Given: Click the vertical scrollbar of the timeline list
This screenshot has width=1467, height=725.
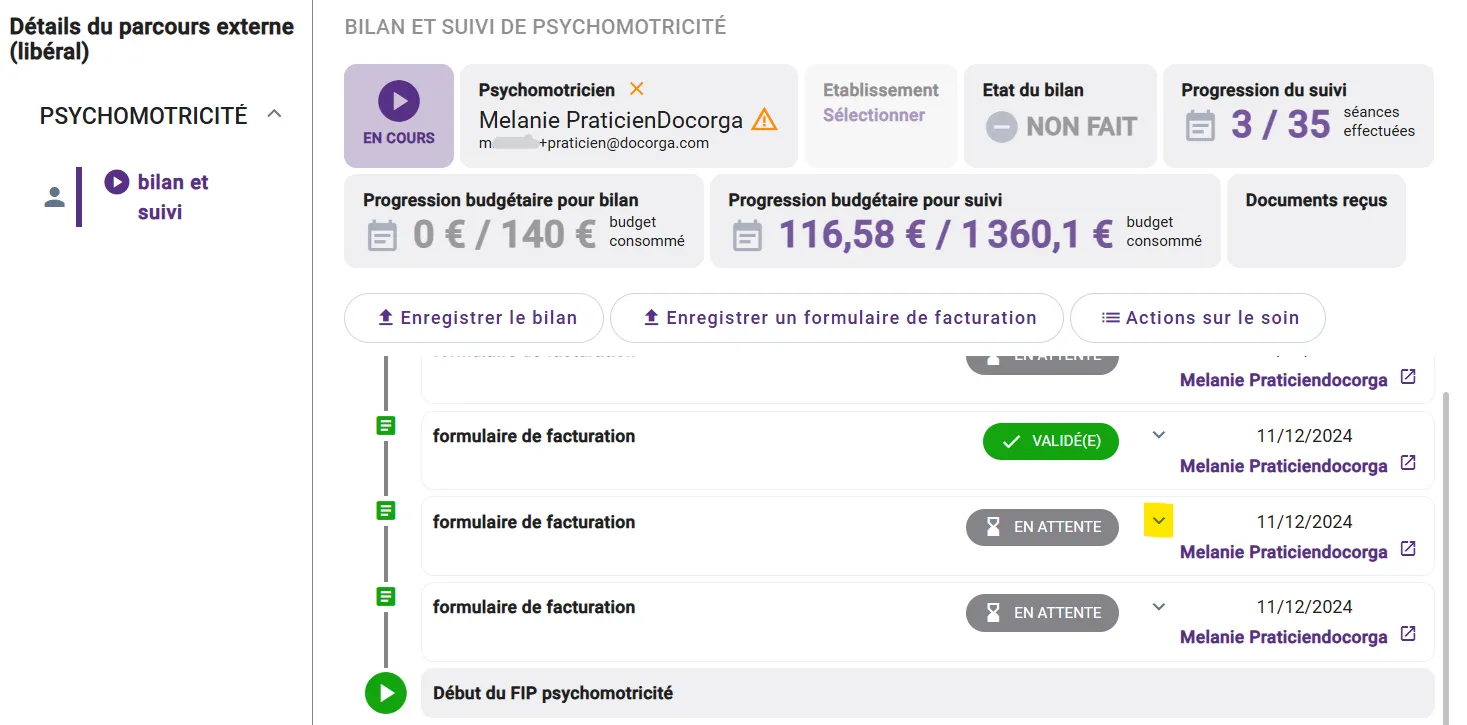Looking at the screenshot, I should tap(1446, 520).
